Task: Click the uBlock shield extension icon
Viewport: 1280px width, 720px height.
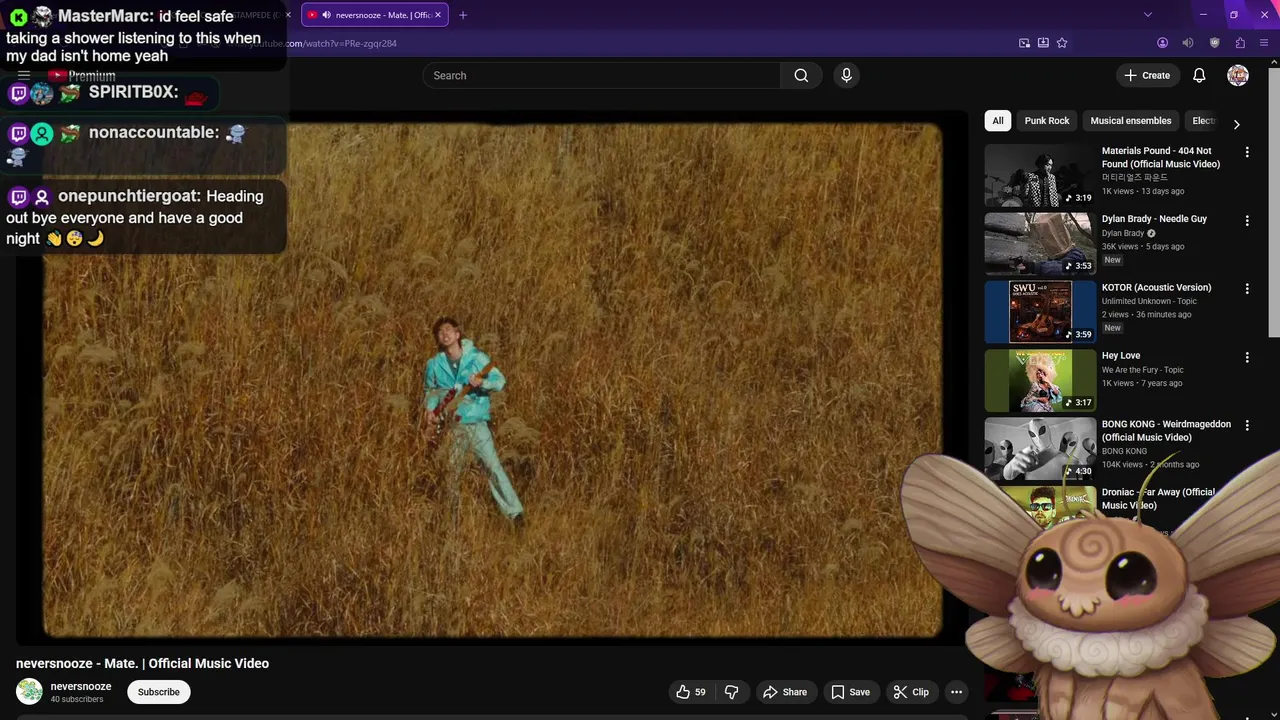Action: pyautogui.click(x=1214, y=43)
